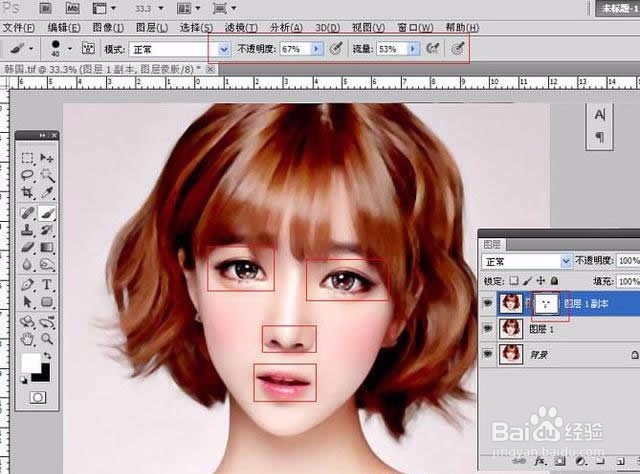This screenshot has width=640, height=474.
Task: Select the Brush tool in toolbox
Action: tap(47, 213)
